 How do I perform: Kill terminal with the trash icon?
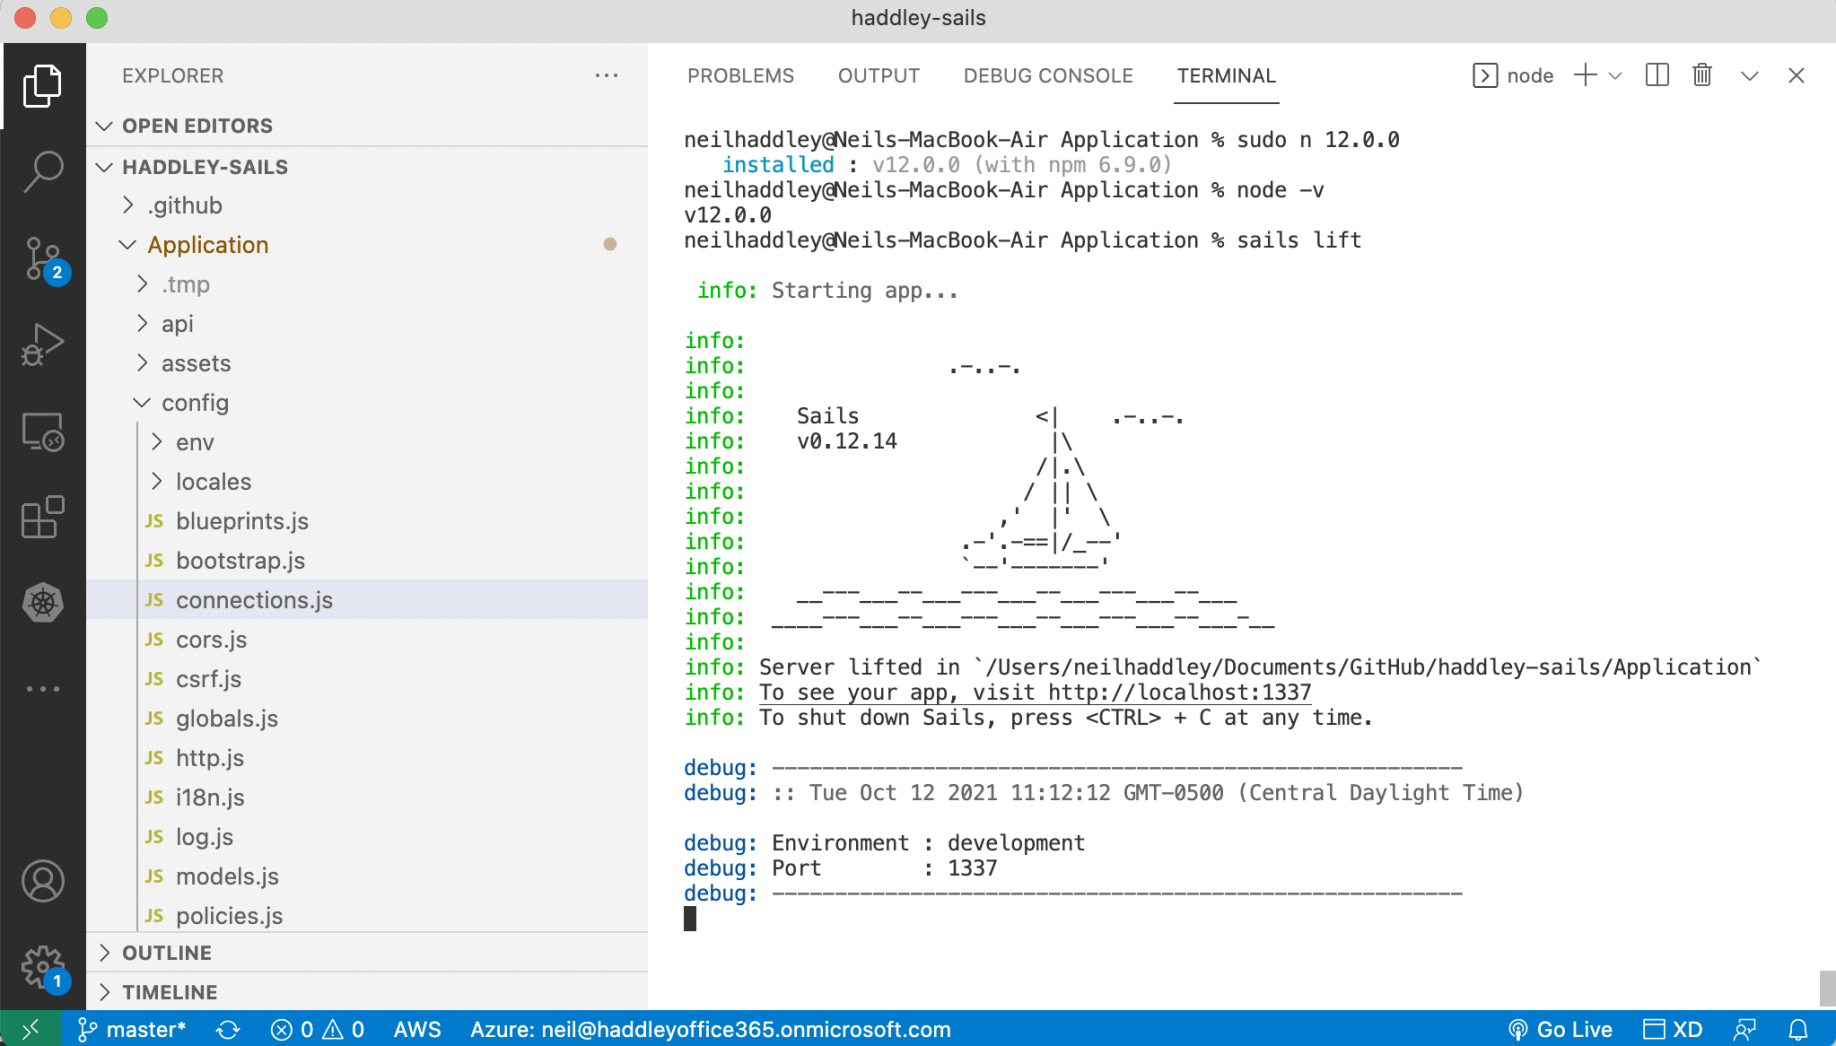pyautogui.click(x=1702, y=76)
